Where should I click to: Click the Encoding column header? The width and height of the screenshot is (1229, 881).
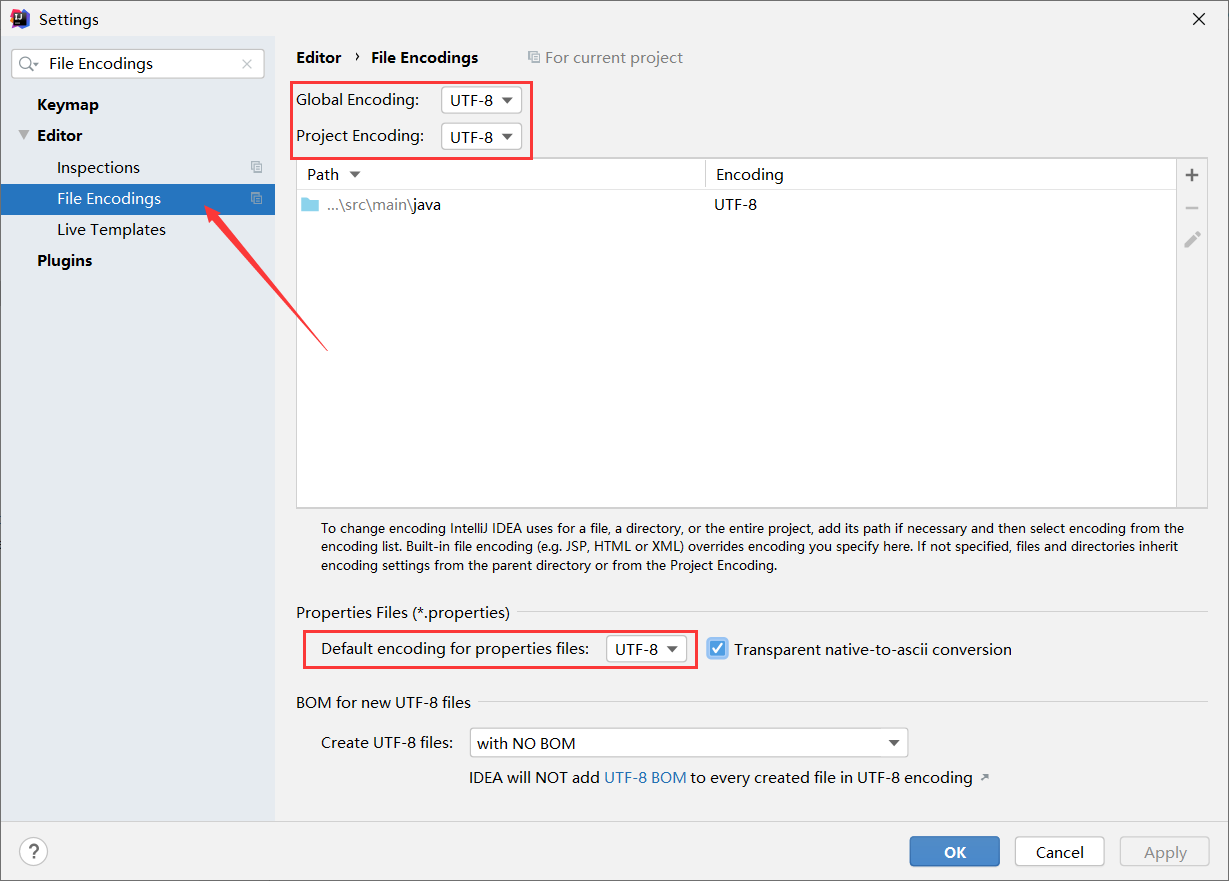pyautogui.click(x=941, y=174)
